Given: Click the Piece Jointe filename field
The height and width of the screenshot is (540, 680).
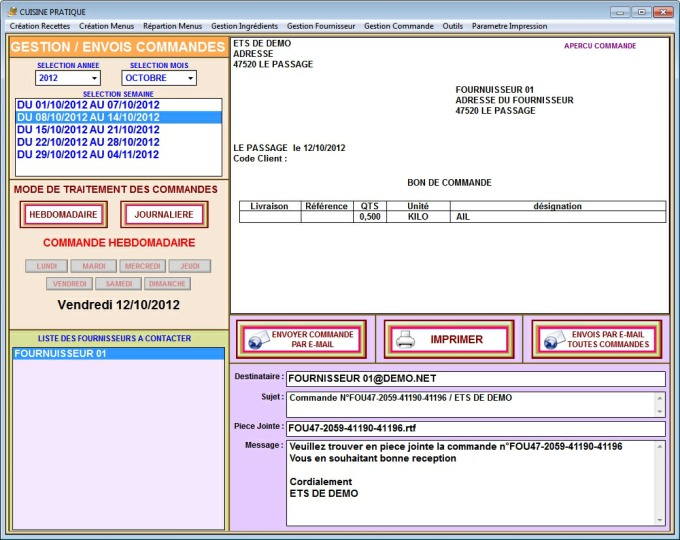Looking at the screenshot, I should coord(475,429).
